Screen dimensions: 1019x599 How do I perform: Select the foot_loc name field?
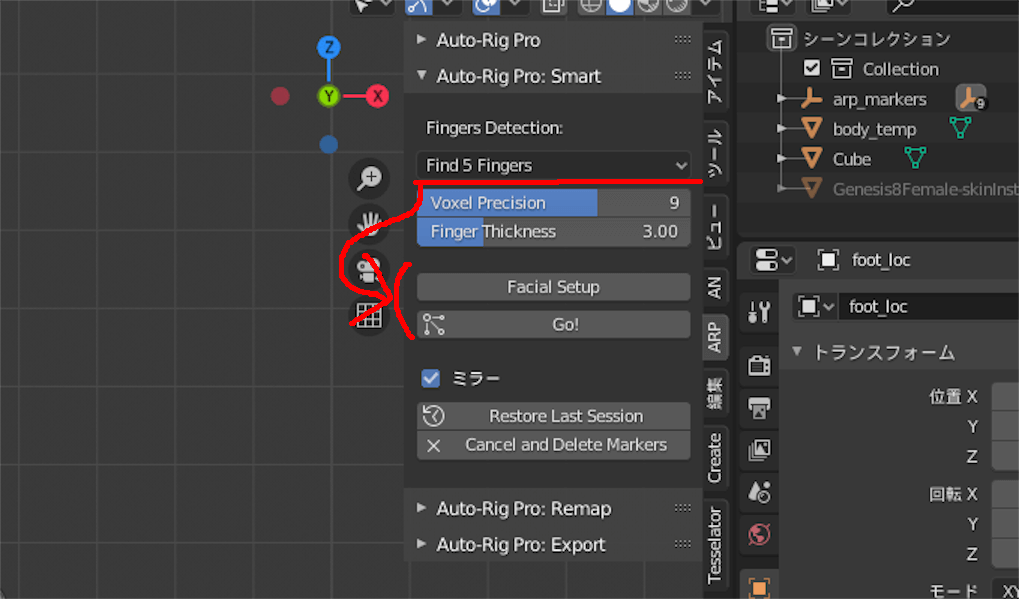928,305
